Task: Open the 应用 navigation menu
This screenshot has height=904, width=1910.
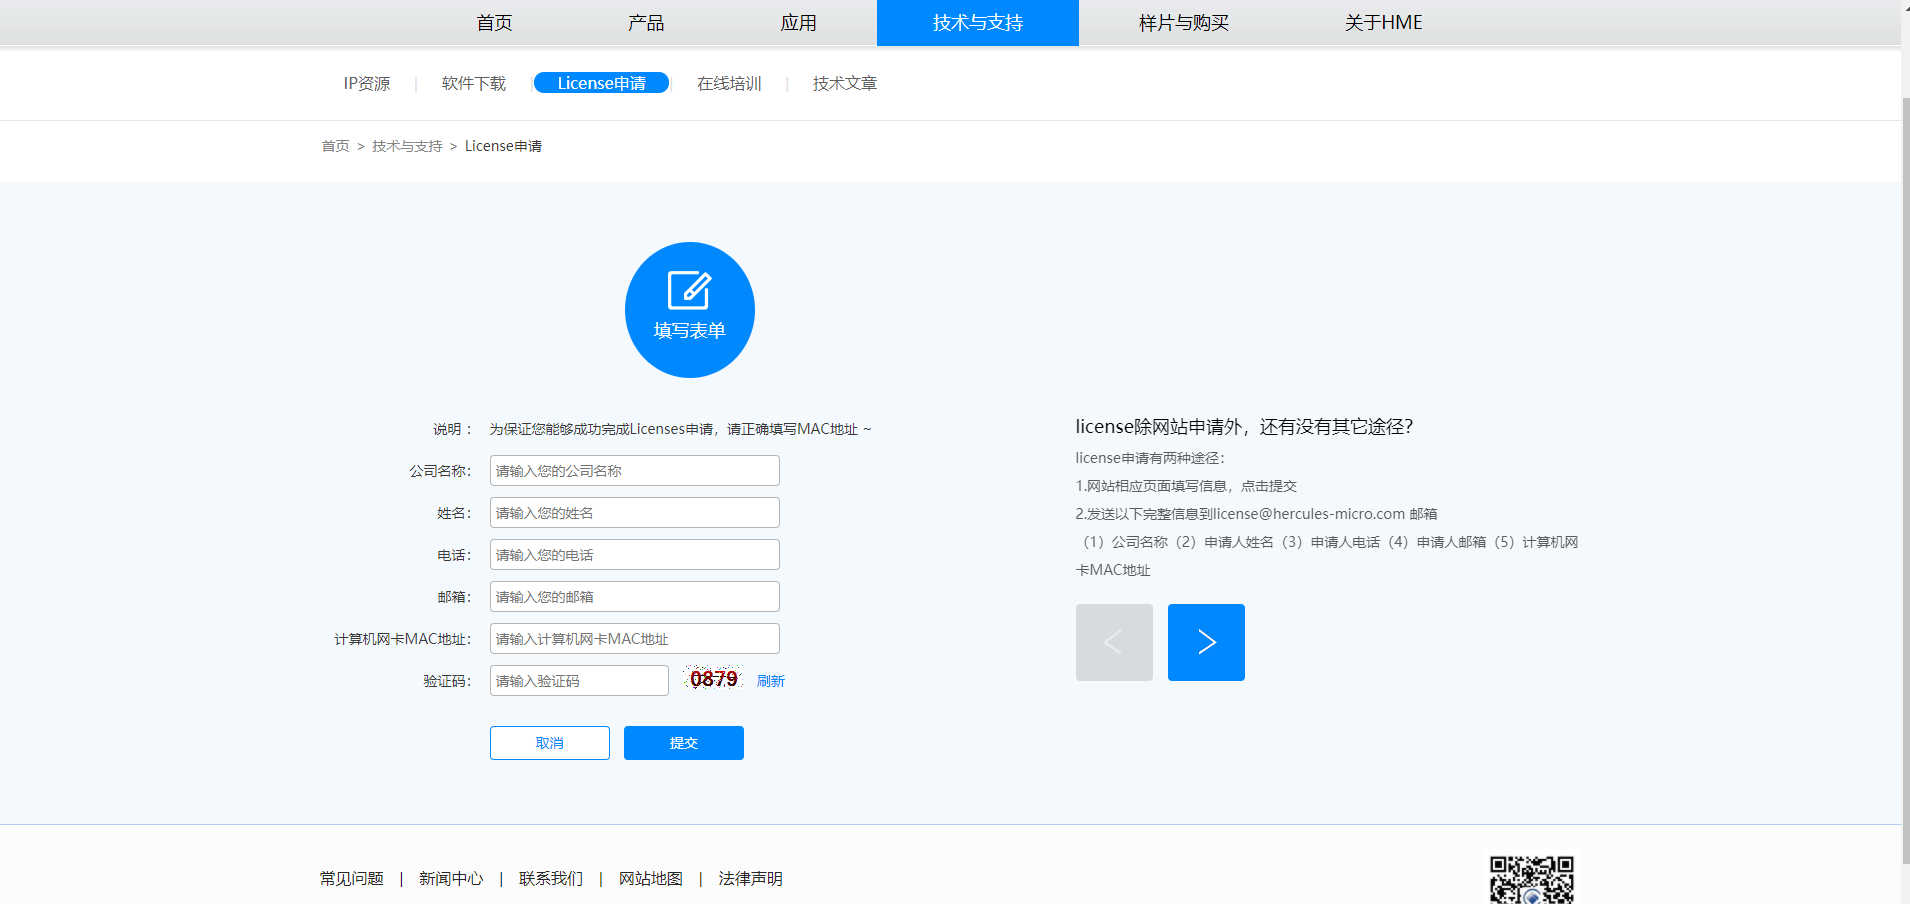Action: [799, 22]
